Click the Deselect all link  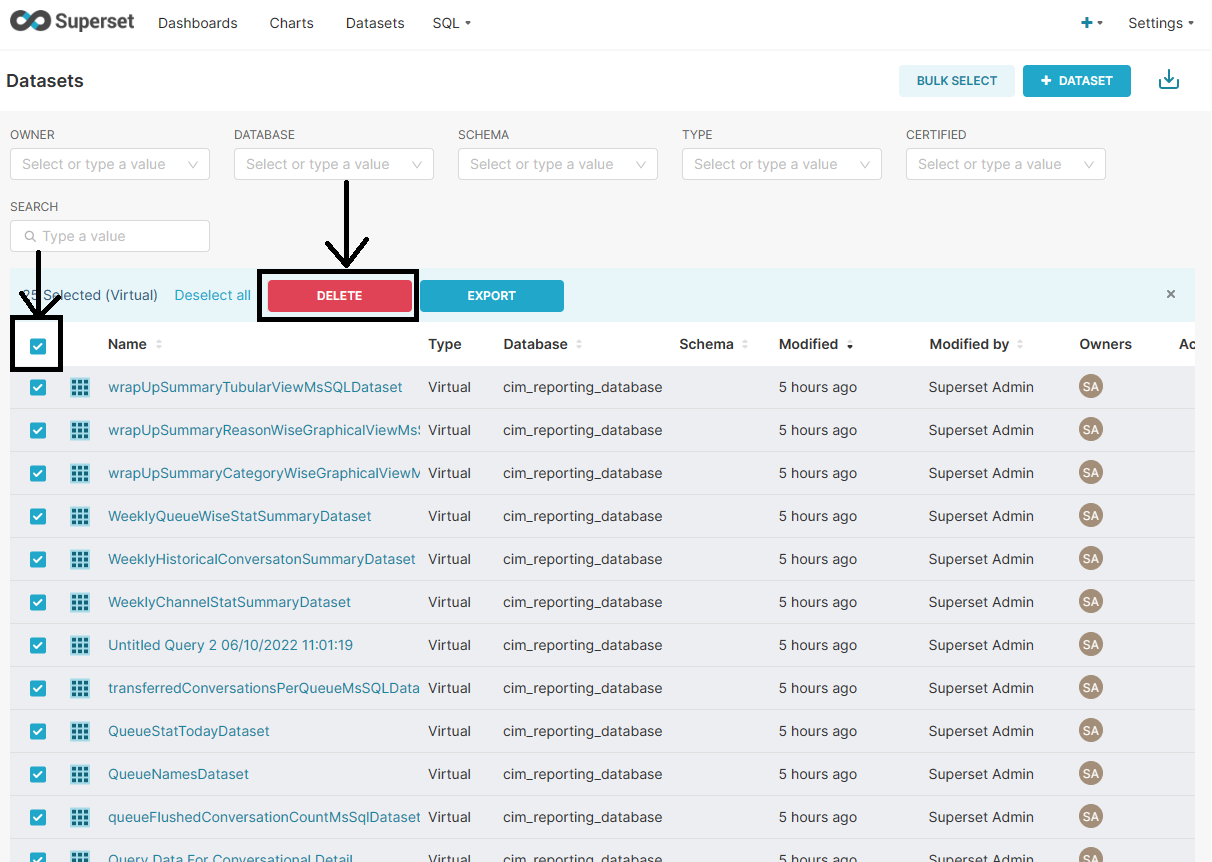pyautogui.click(x=212, y=295)
